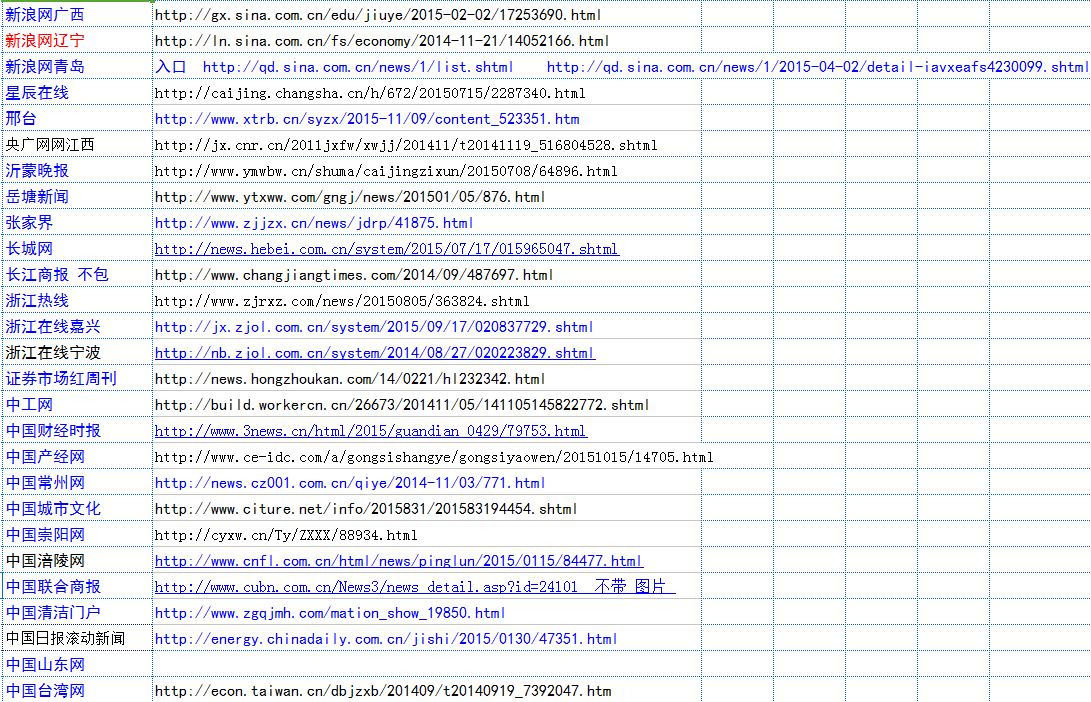Viewport: 1091px width, 702px height.
Task: Click the news.cz001.com.cn URL cell
Action: coord(427,482)
